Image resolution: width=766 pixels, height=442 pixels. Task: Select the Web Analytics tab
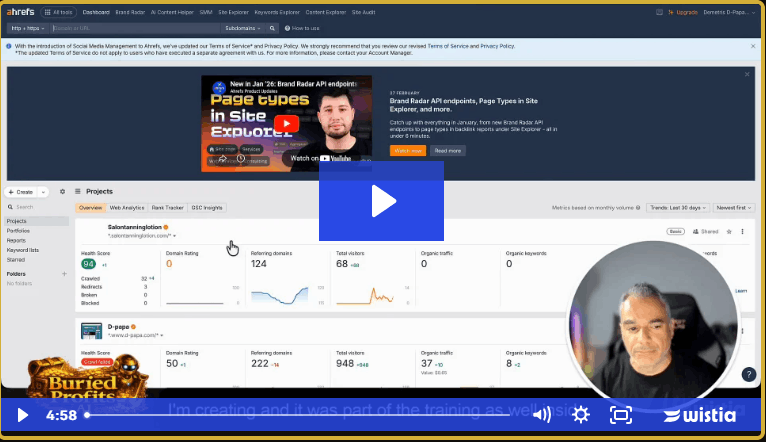tap(126, 208)
